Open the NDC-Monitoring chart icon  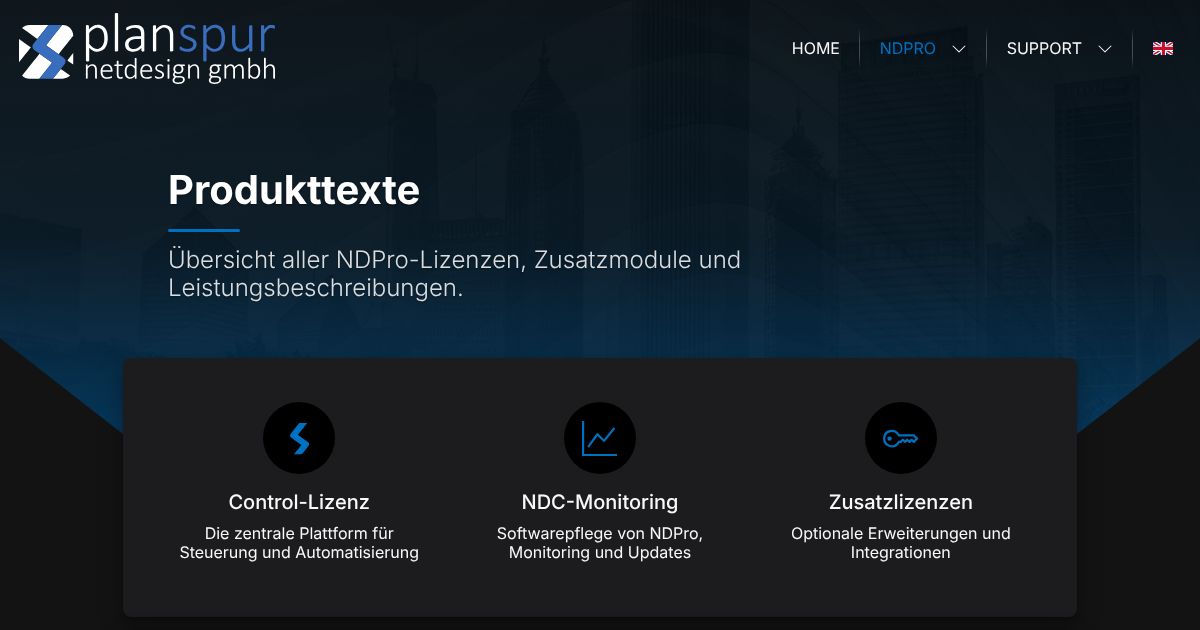click(600, 438)
